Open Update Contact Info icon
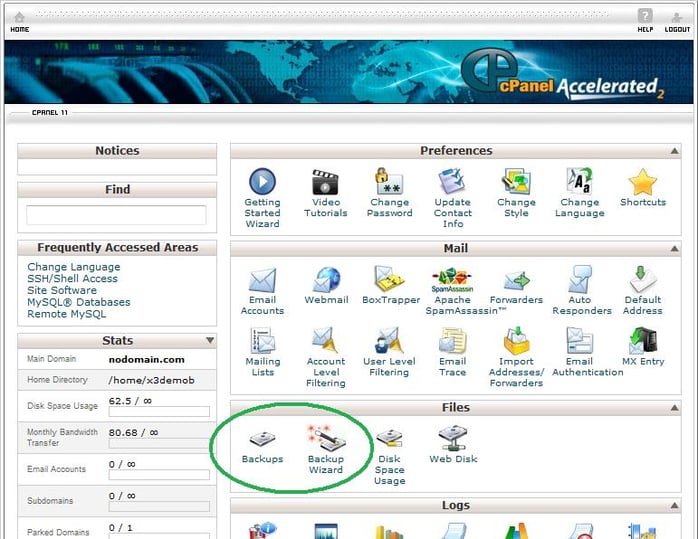Screen dimensions: 698x539 (452, 181)
